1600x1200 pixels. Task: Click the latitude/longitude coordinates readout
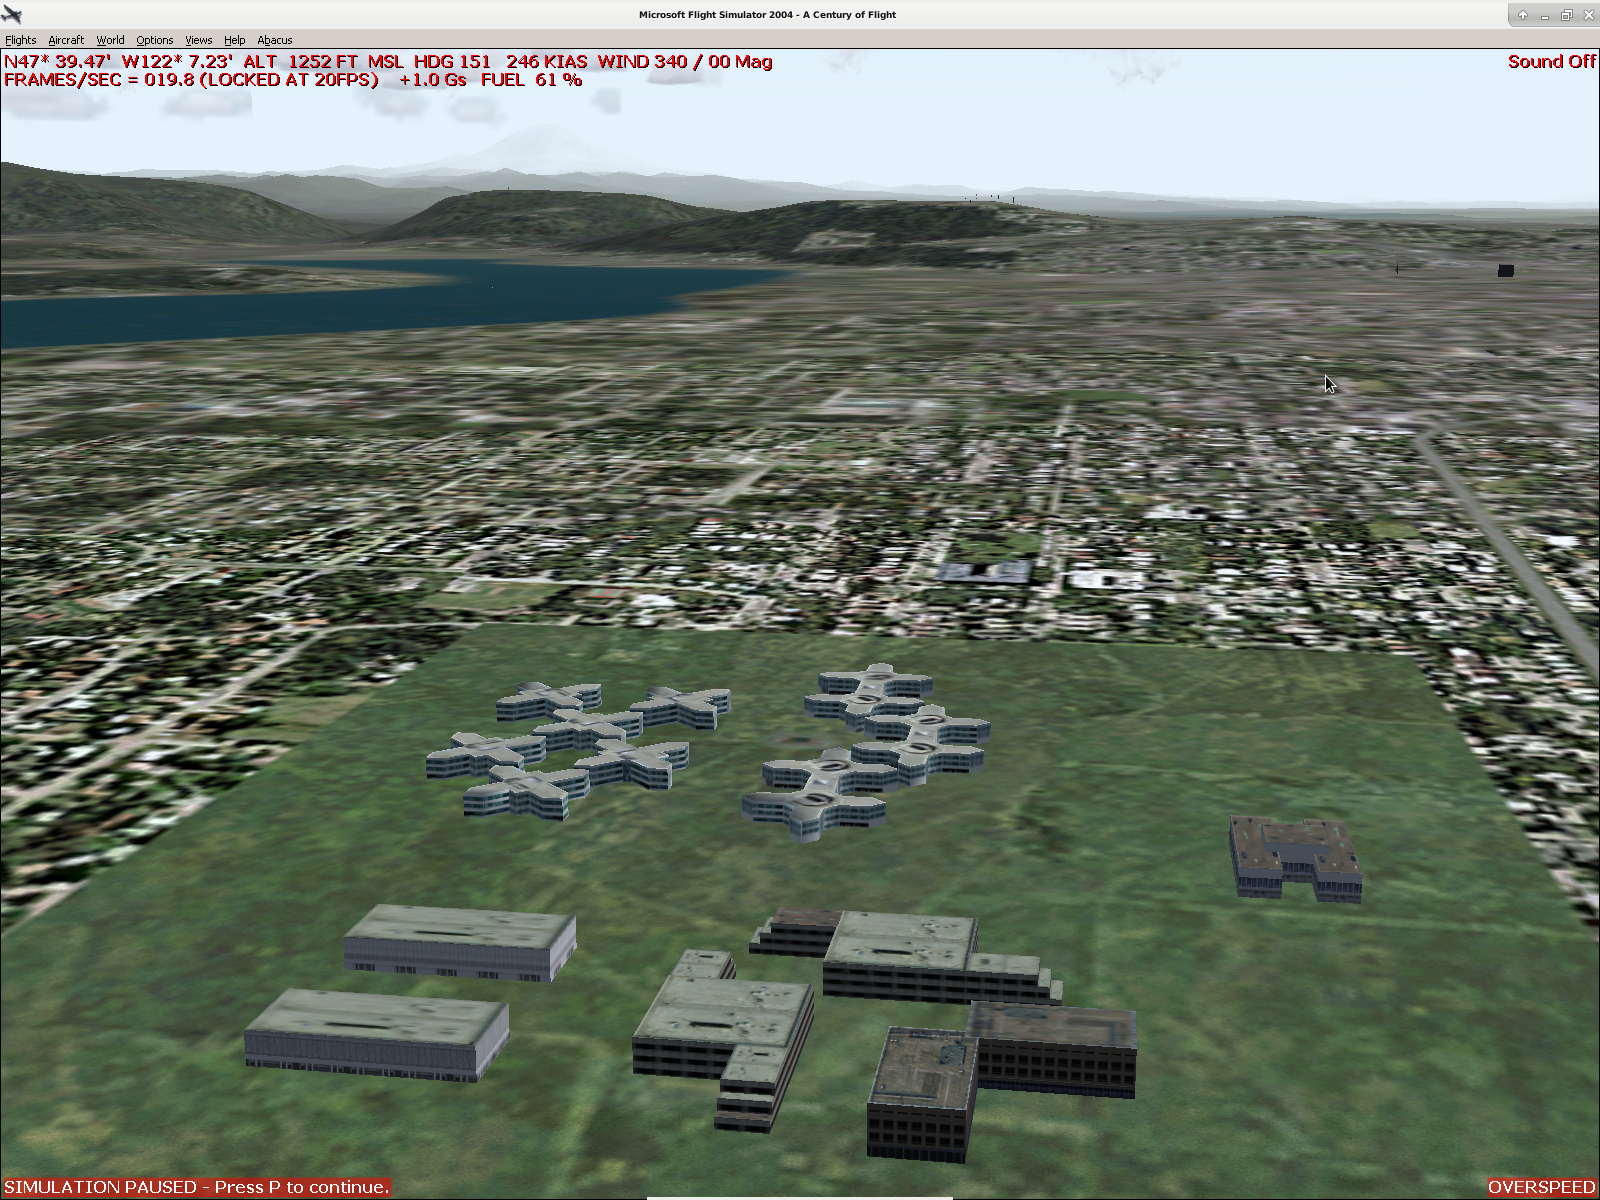coord(118,62)
